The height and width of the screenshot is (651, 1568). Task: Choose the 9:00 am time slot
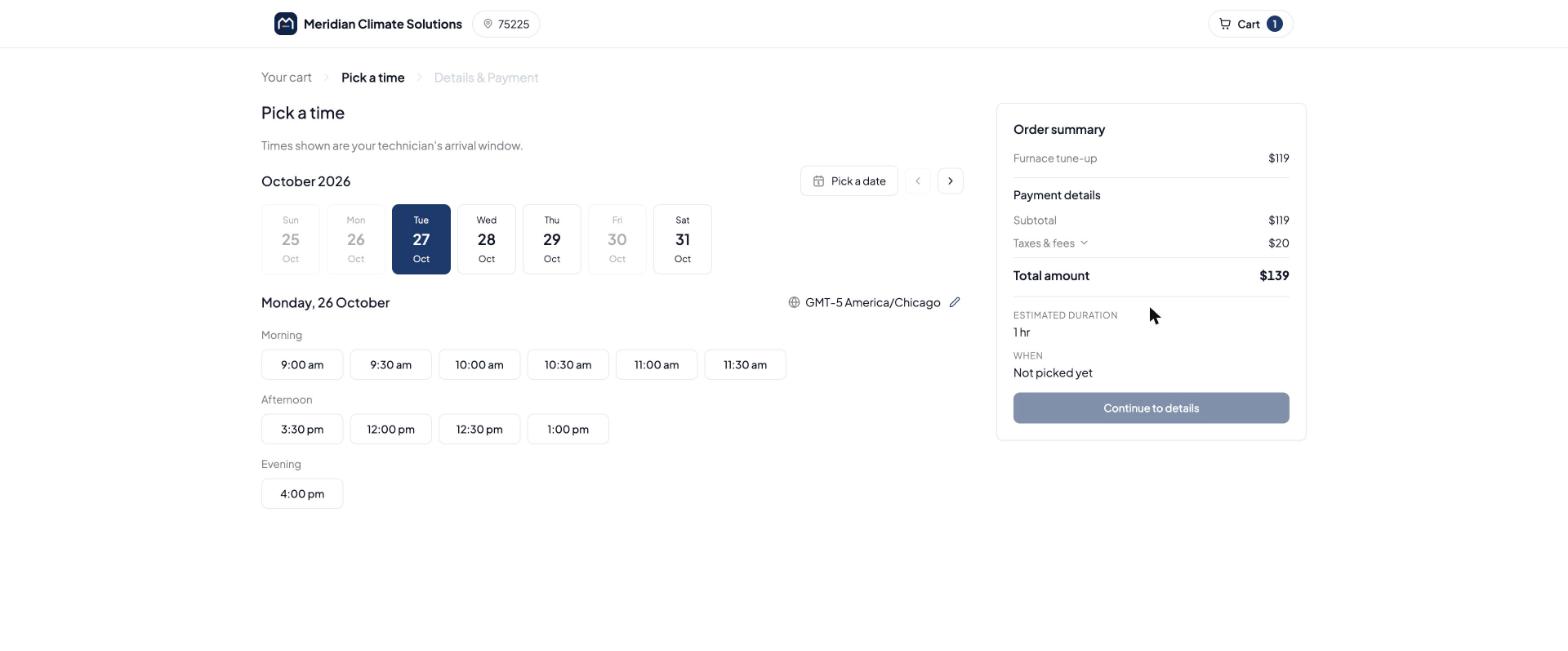point(302,365)
